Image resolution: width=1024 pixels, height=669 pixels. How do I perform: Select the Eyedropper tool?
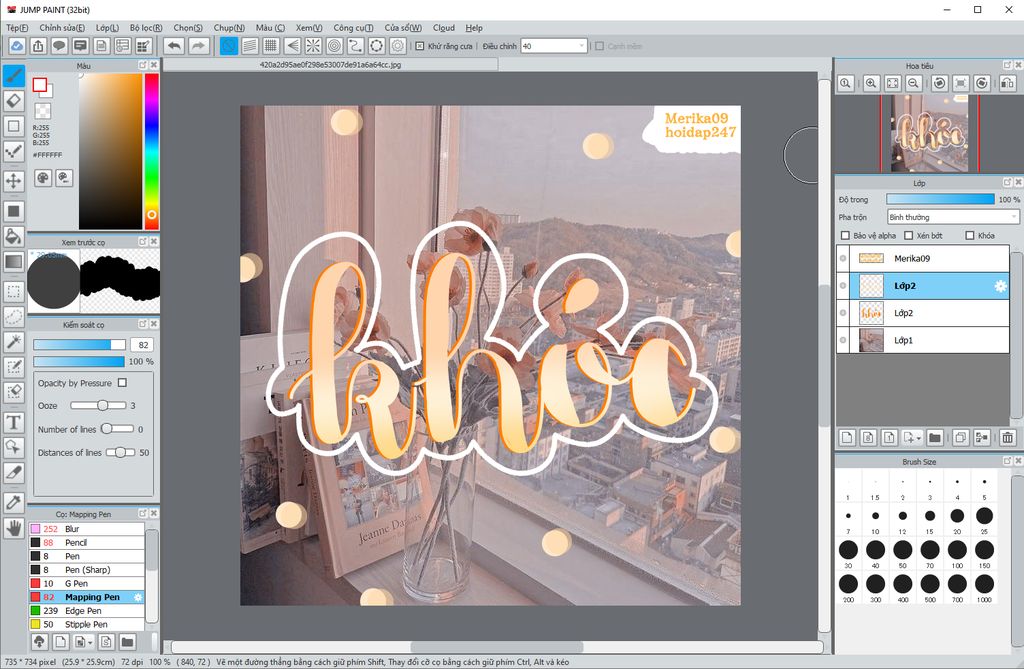14,502
